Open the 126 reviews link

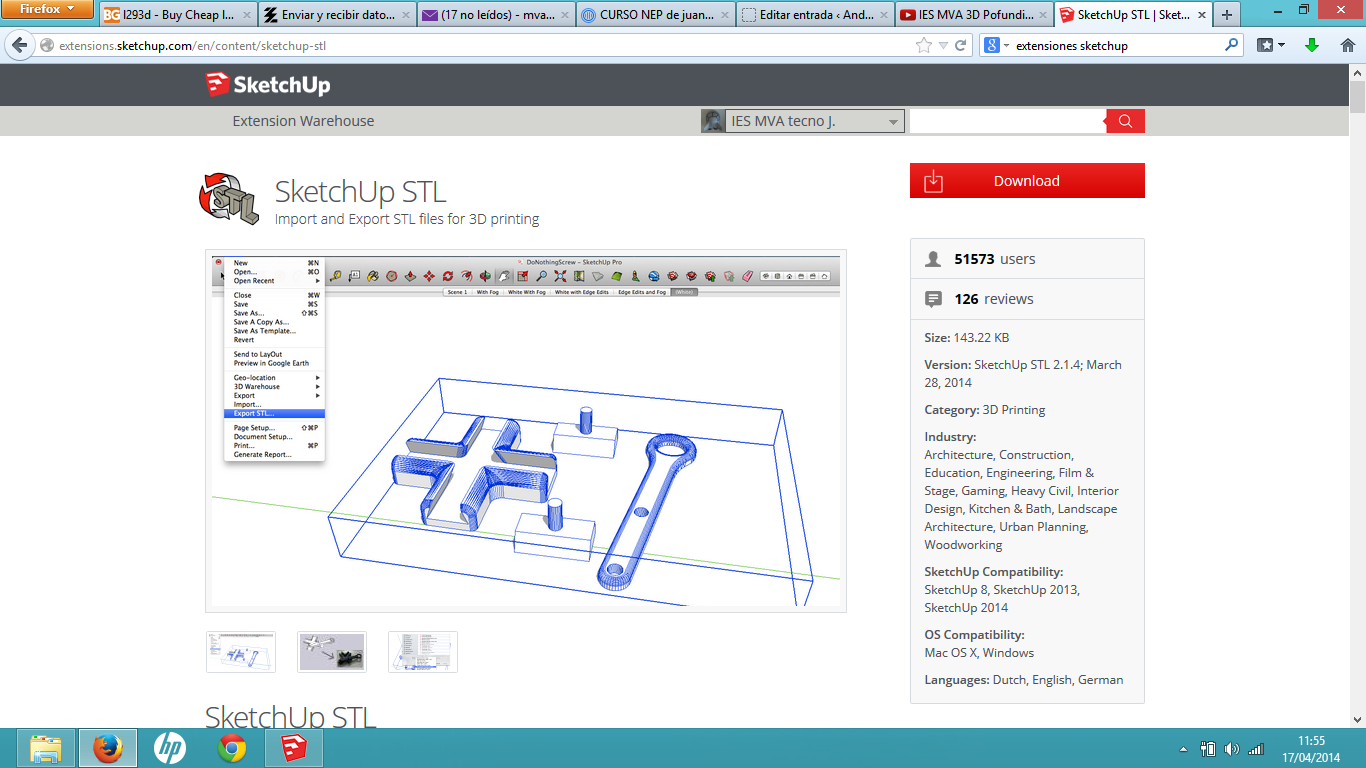coord(994,299)
